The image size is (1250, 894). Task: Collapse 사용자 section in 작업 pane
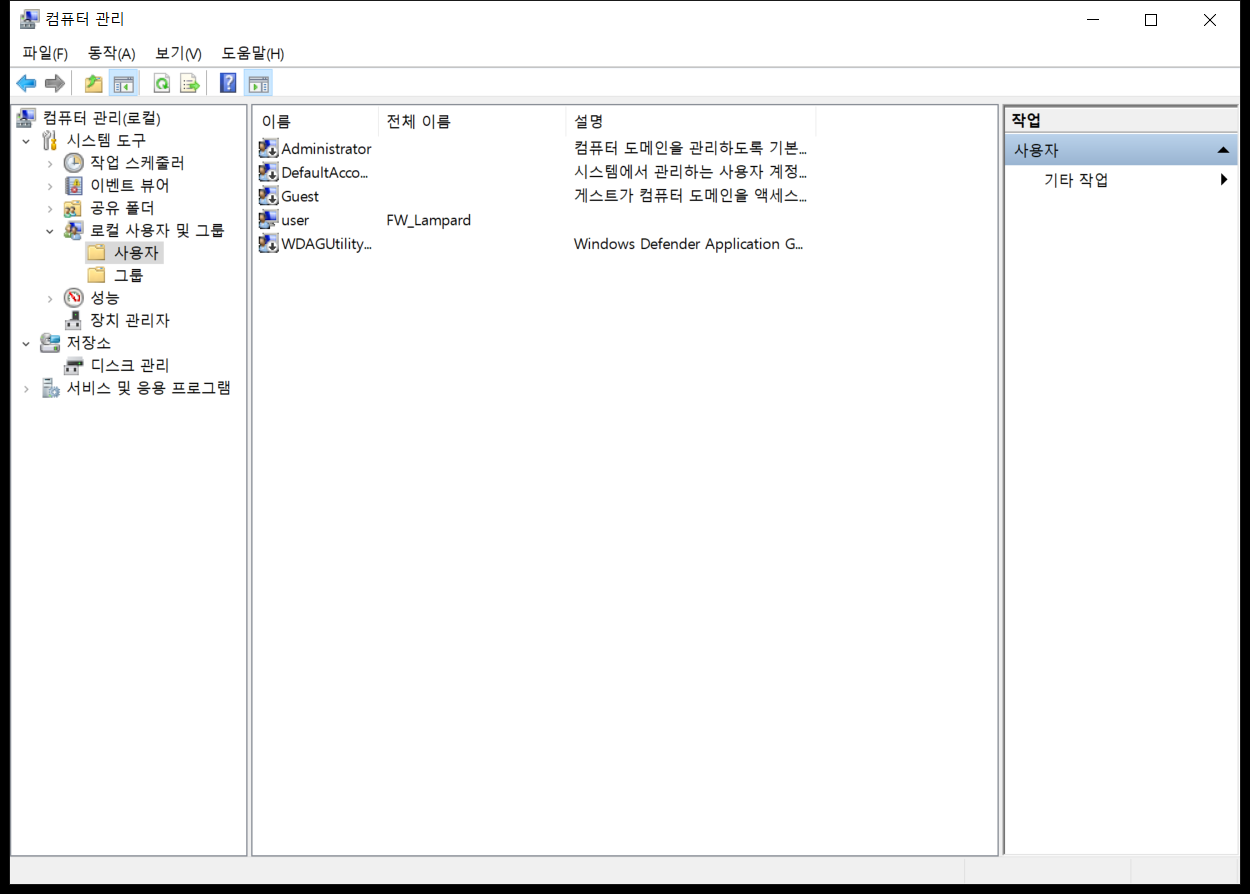point(1222,150)
